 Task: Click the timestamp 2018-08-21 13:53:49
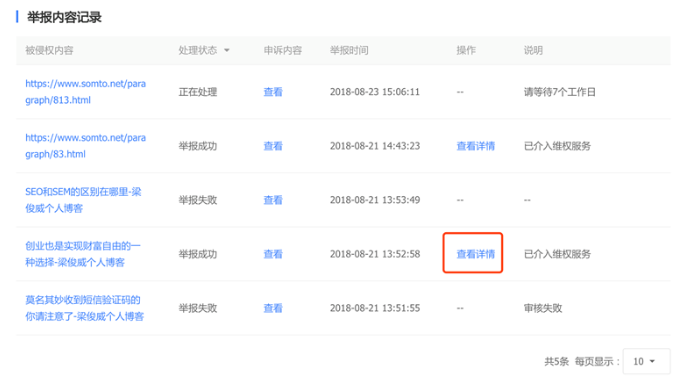(x=375, y=200)
